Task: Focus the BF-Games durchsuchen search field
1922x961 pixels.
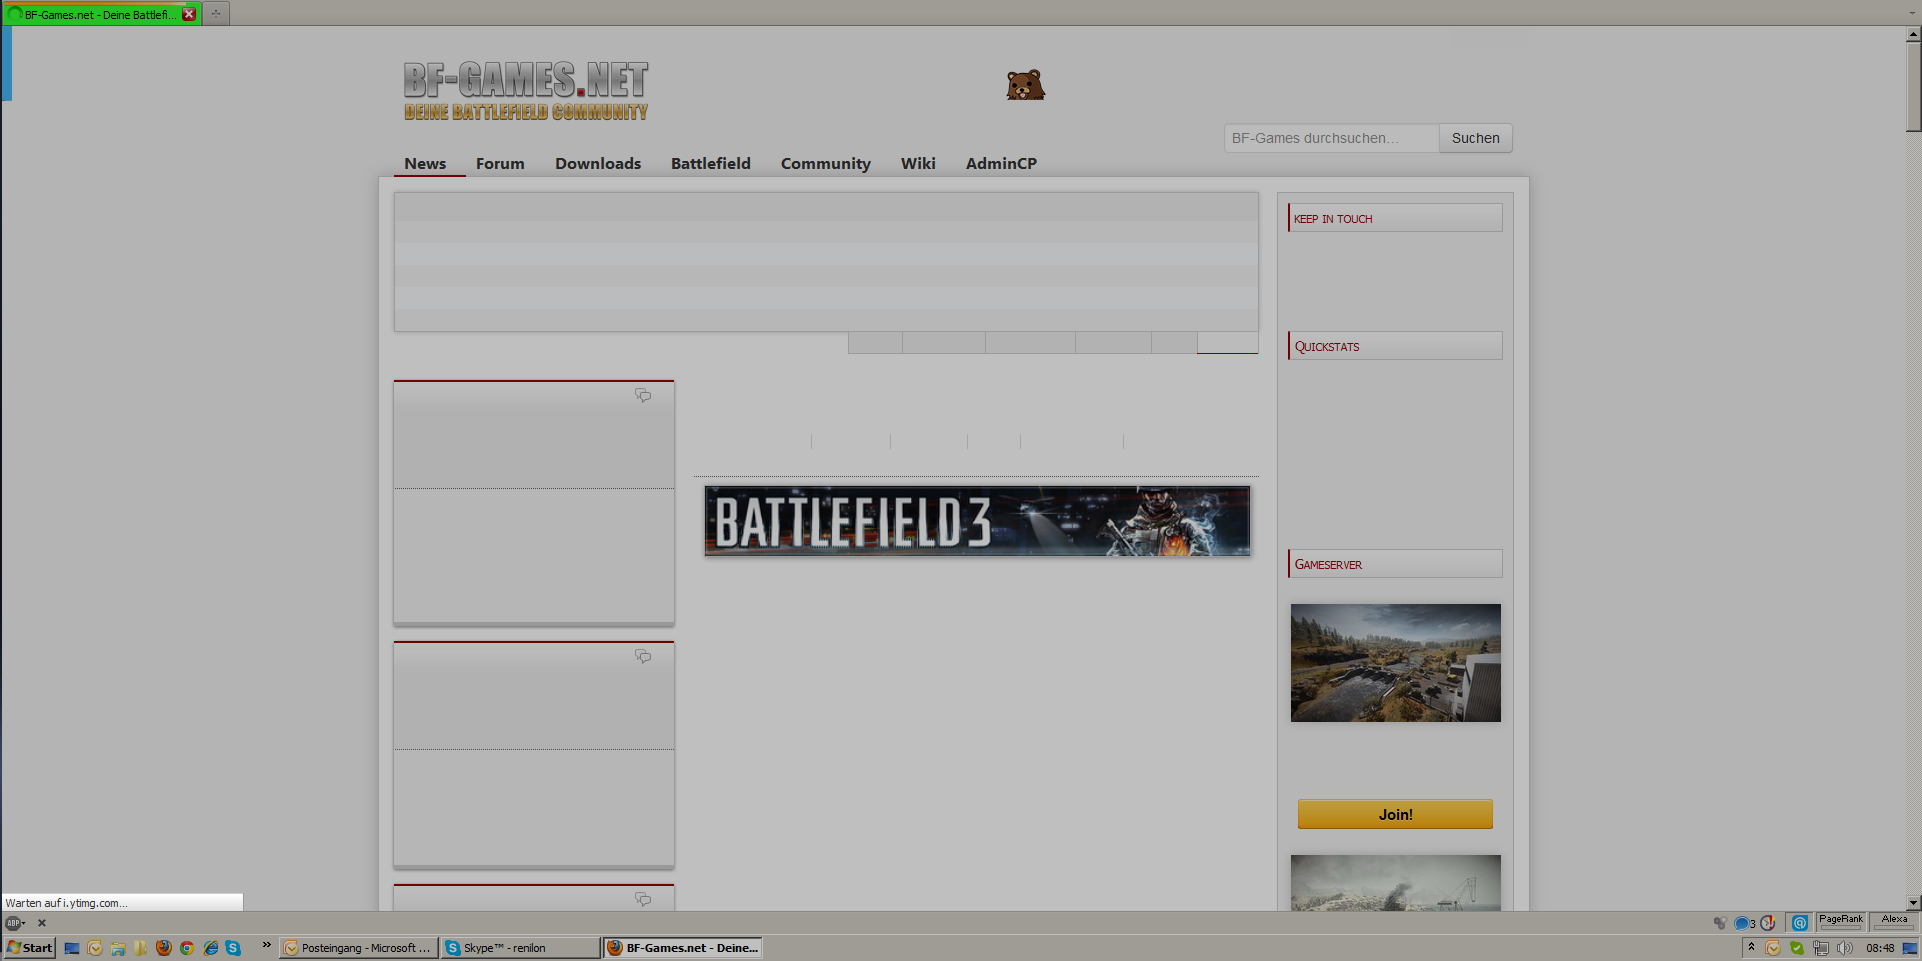Action: pyautogui.click(x=1331, y=138)
